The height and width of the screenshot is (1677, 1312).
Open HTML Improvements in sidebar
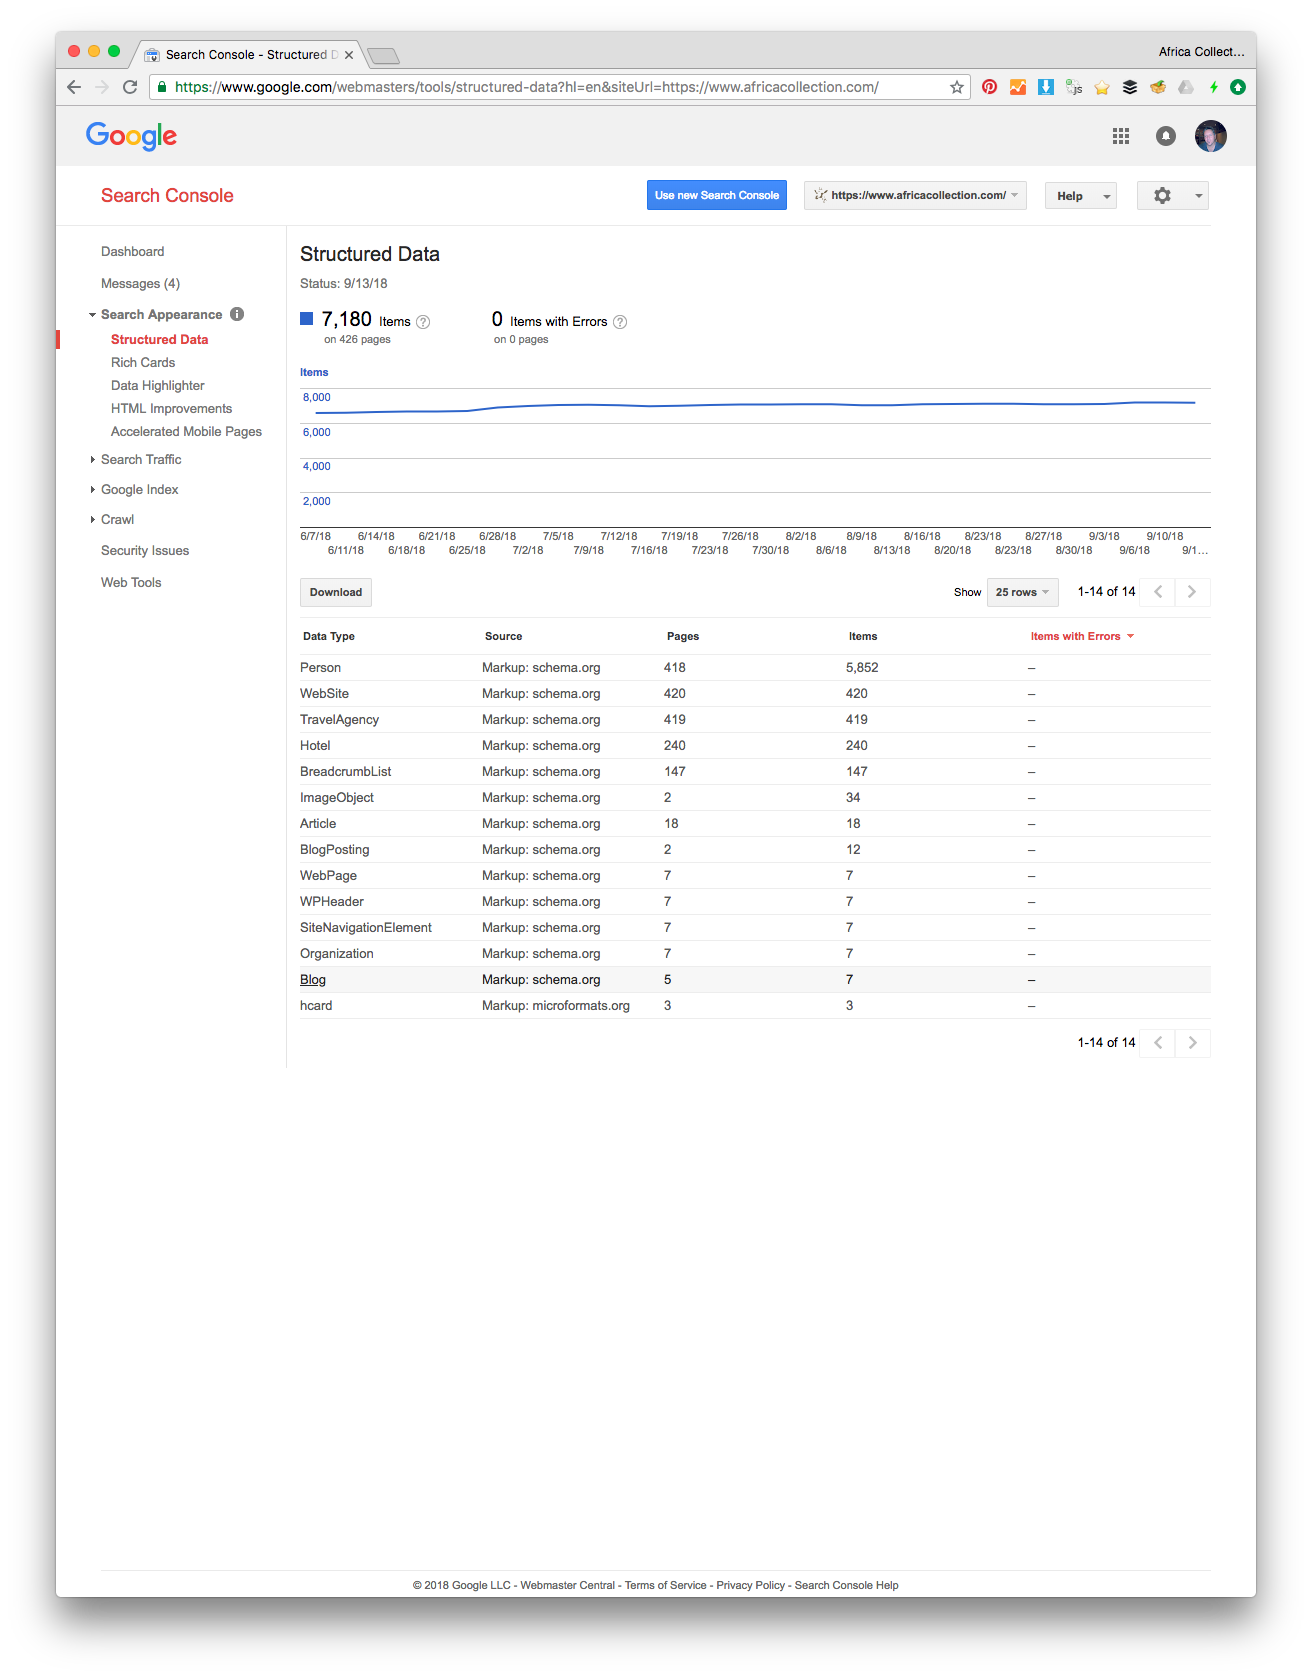[171, 409]
